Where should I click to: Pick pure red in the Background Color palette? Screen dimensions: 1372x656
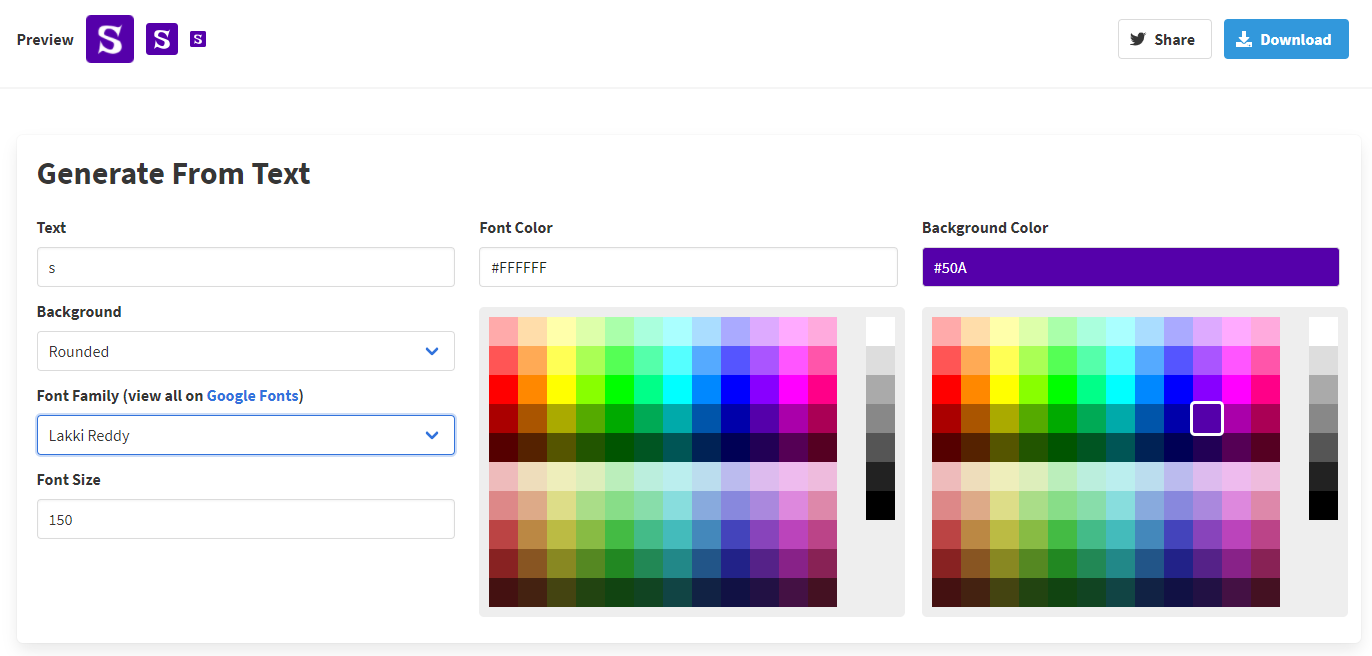(946, 389)
